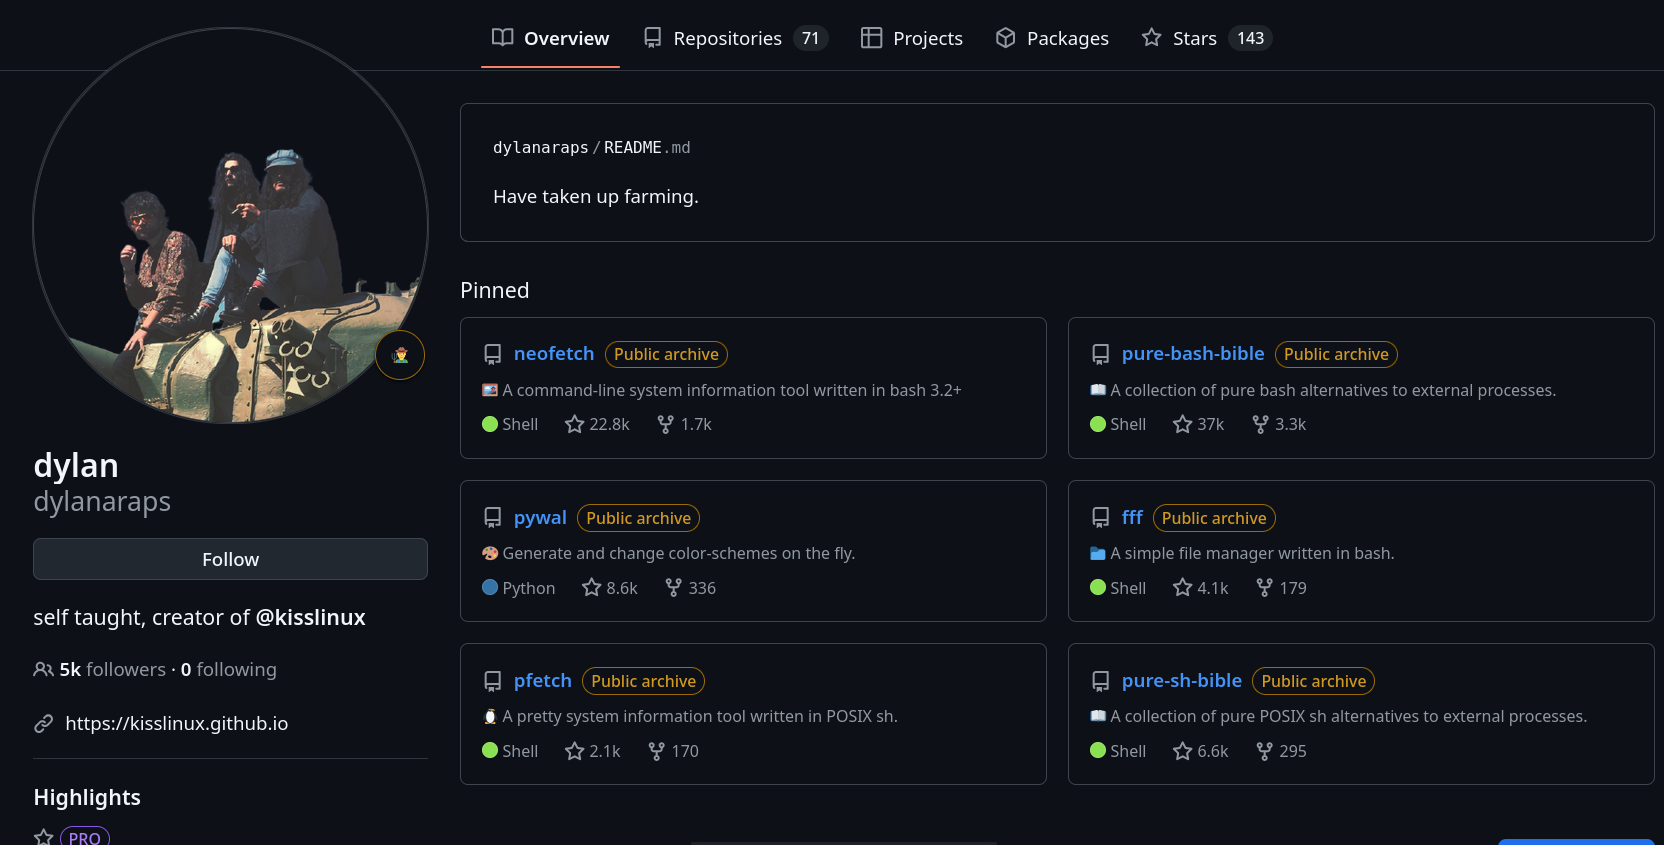Open the pure-sh-bible repository link
This screenshot has width=1664, height=845.
click(x=1182, y=680)
